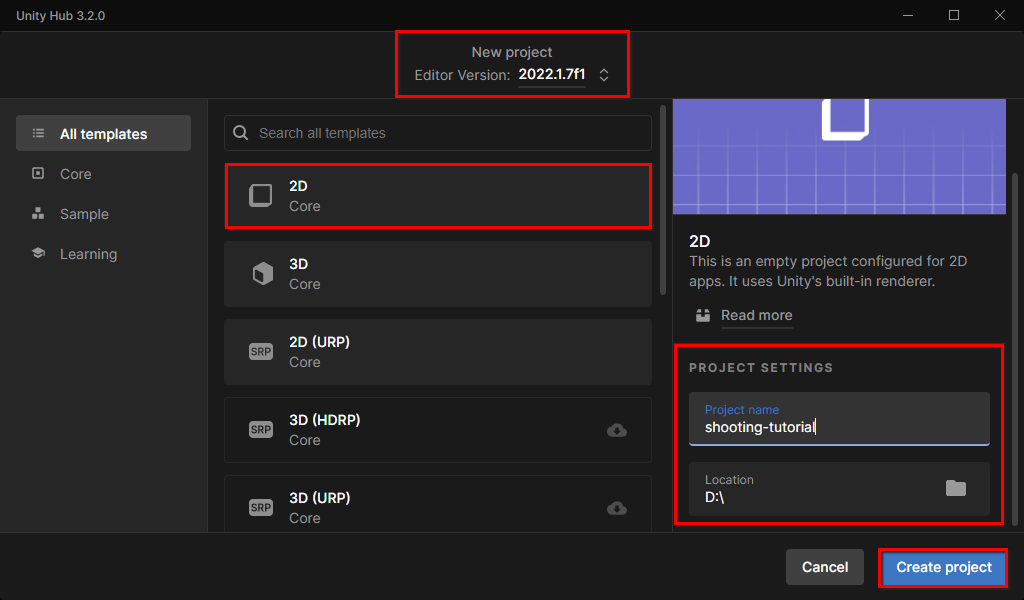Maximize the Unity Hub window

pos(953,15)
